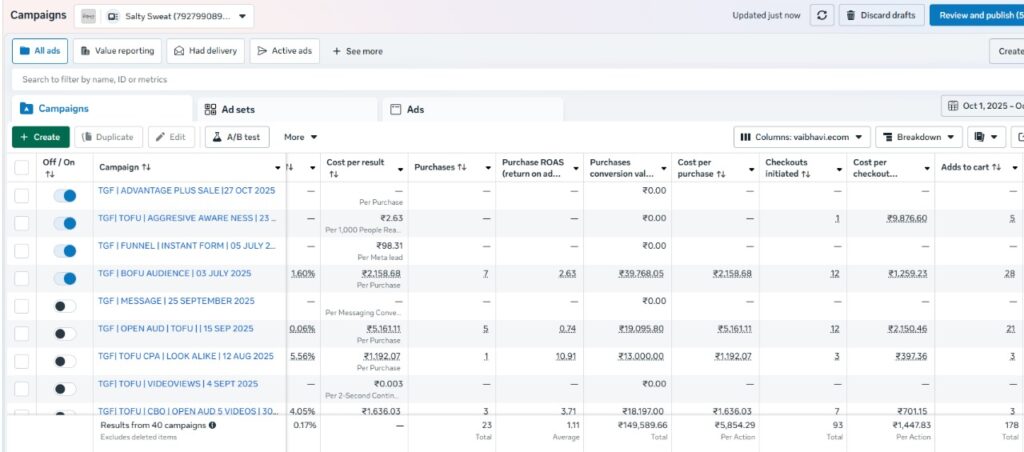The height and width of the screenshot is (452, 1024).
Task: Turn off TGF Advantage Plus Sale campaign
Action: pyautogui.click(x=64, y=196)
